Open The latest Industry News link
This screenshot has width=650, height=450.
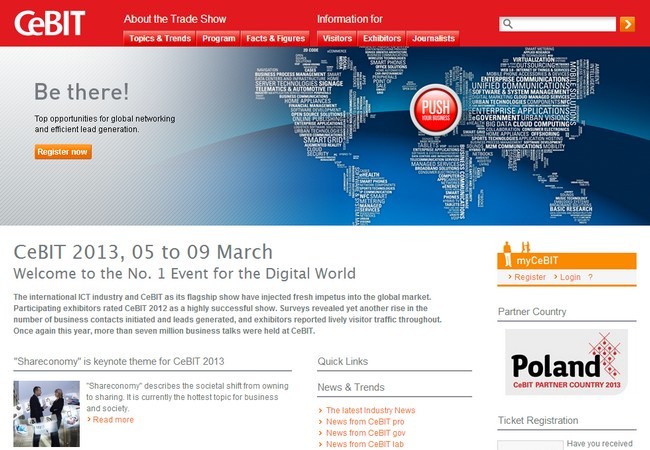pos(371,410)
